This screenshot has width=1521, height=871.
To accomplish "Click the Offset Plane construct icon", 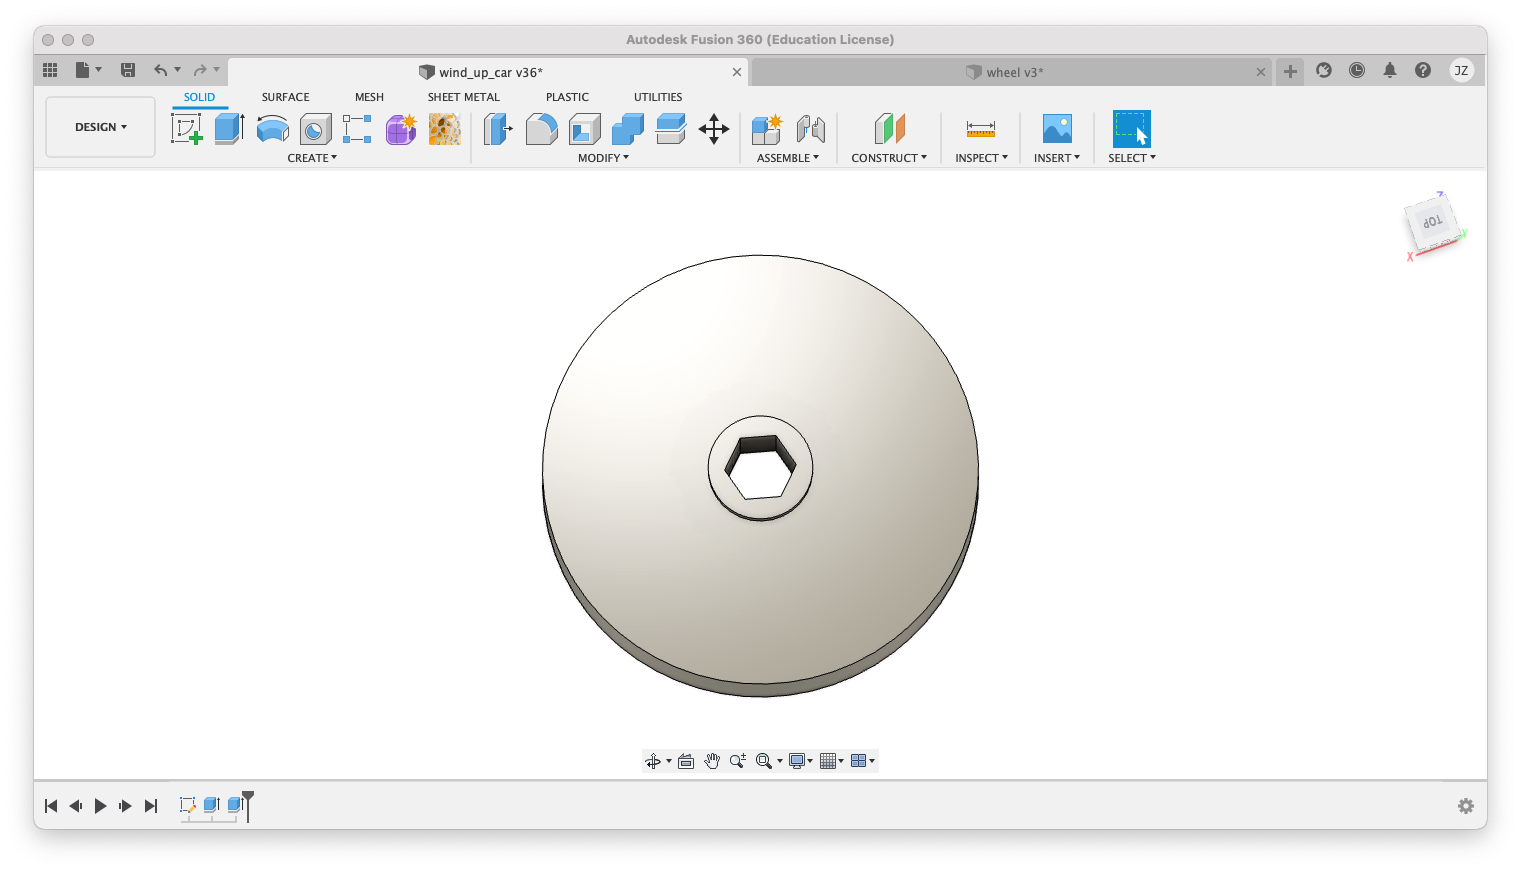I will pyautogui.click(x=889, y=129).
